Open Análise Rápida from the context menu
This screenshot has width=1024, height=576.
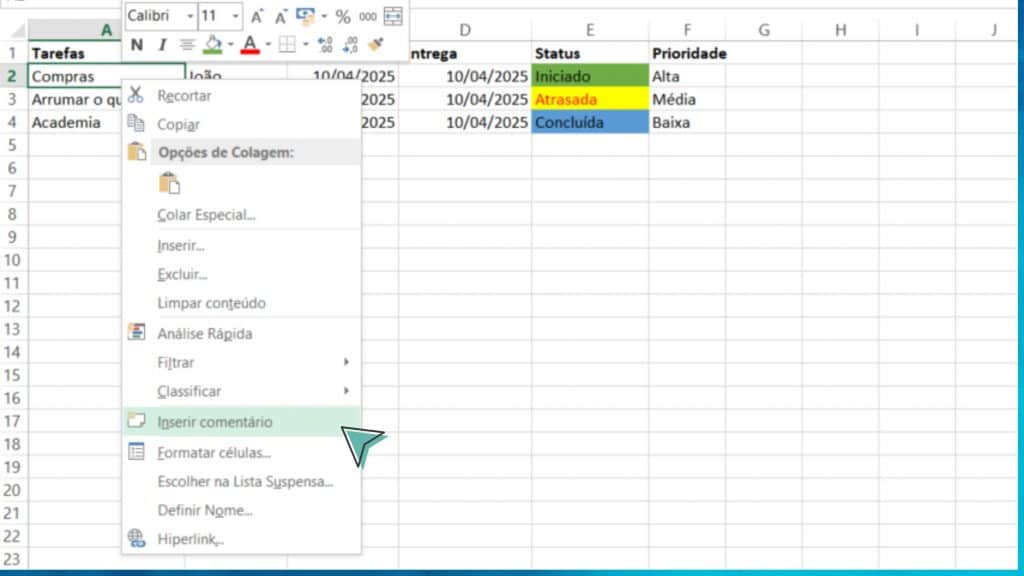(242, 333)
